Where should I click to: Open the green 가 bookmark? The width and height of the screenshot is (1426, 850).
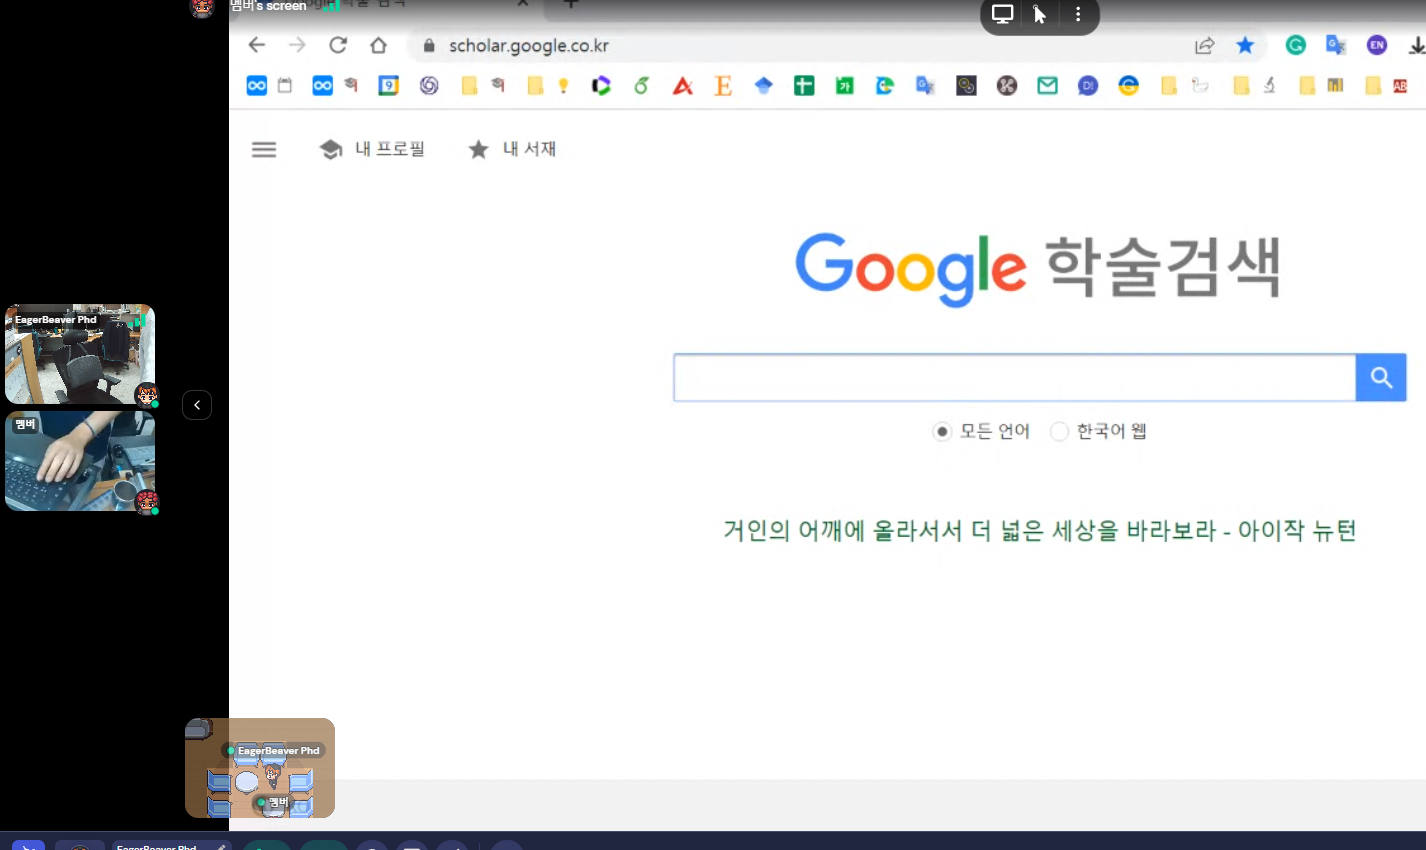(845, 86)
